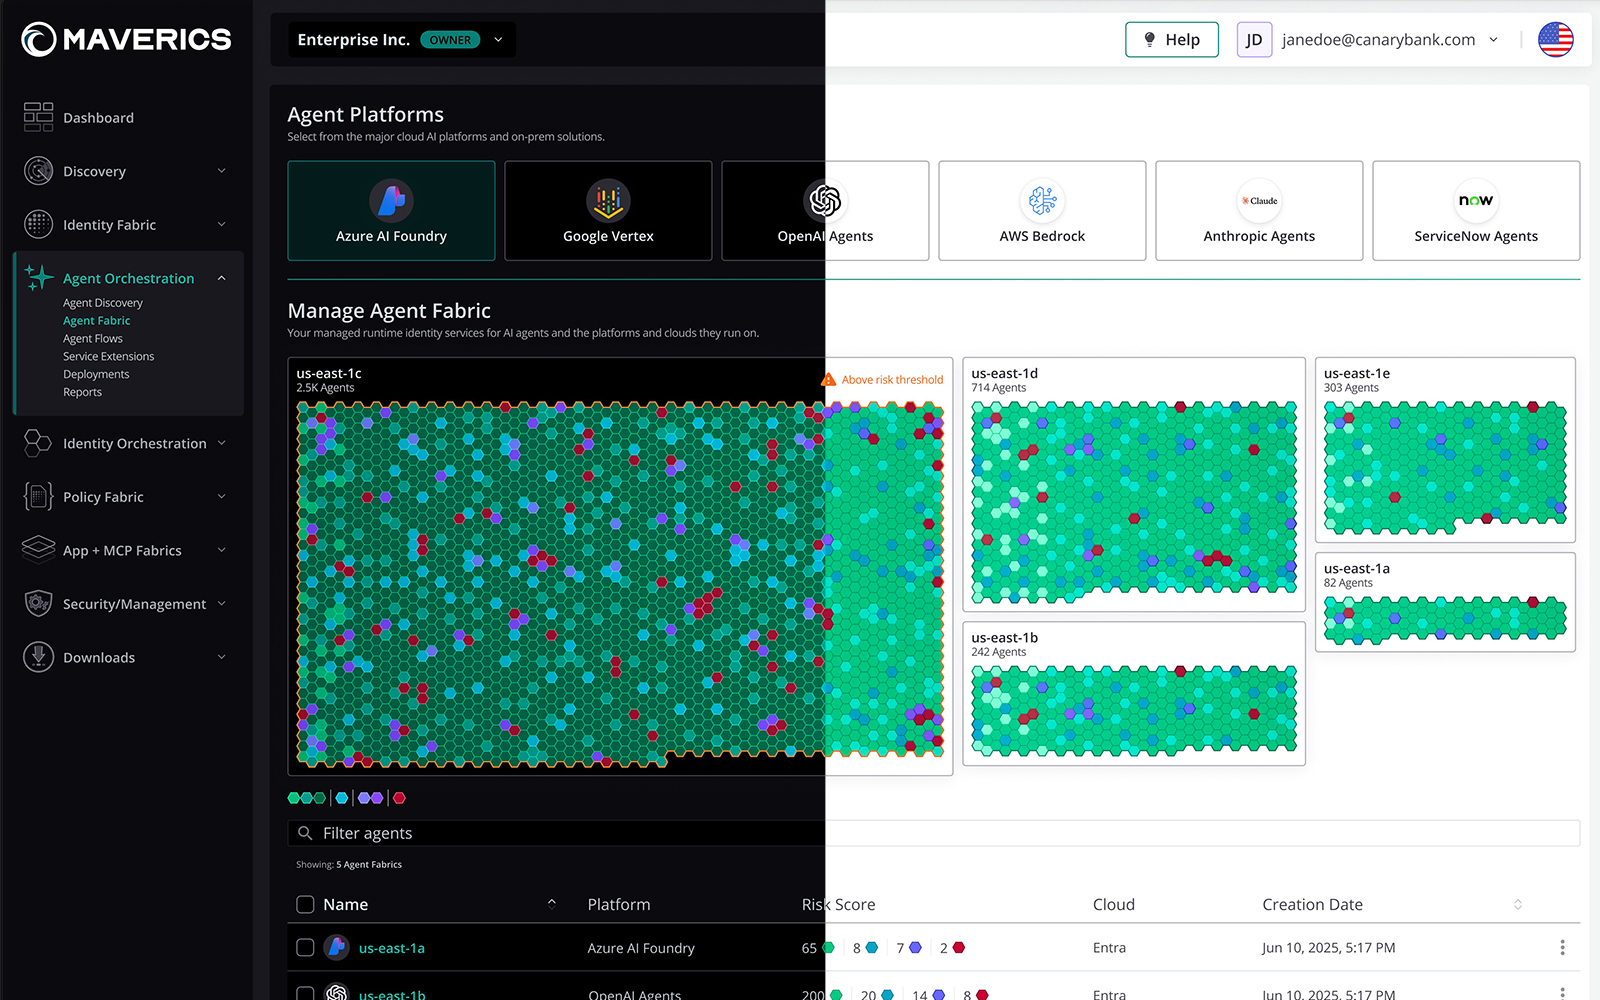Open the us-east-1a fabric link

(391, 948)
